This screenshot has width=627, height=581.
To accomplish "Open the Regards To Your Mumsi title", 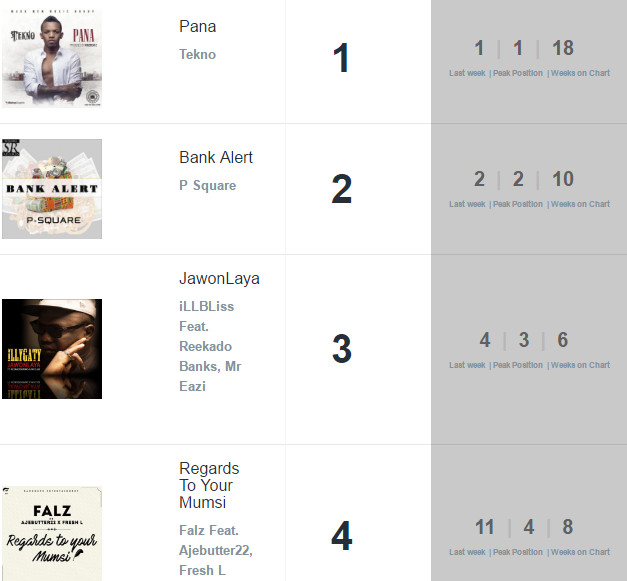I will point(209,485).
